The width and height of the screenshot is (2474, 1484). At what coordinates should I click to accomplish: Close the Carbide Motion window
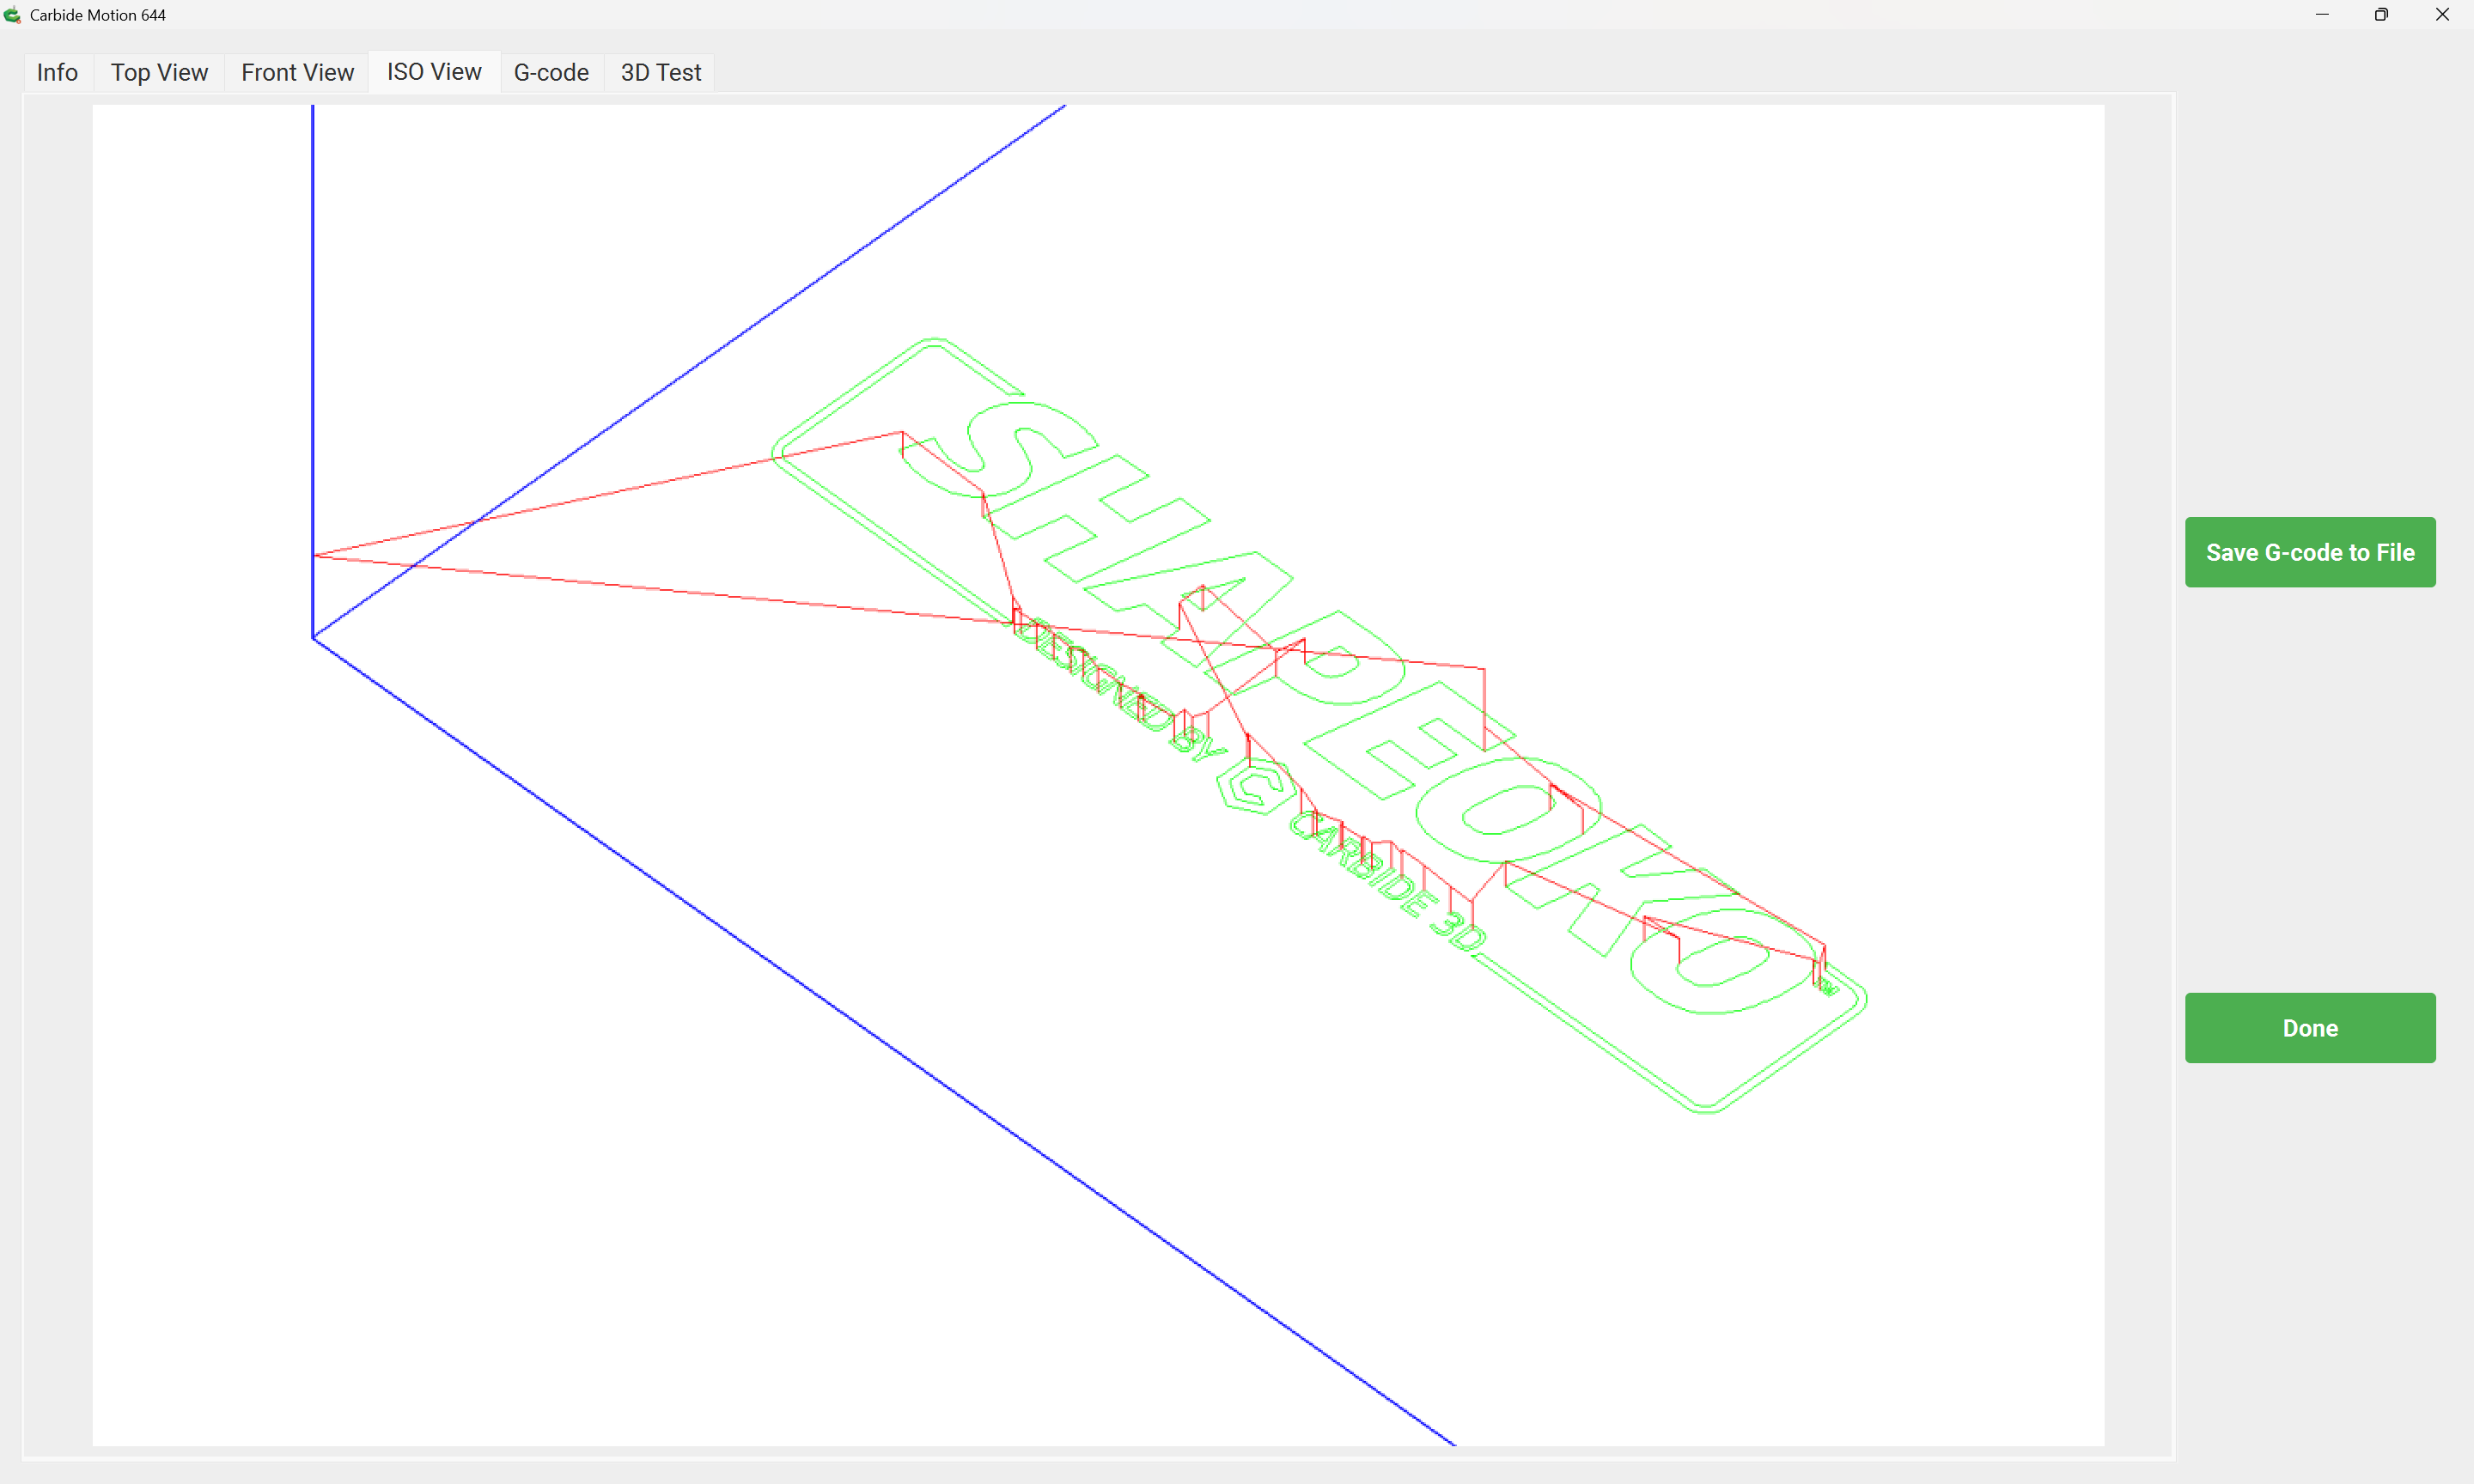2442,15
